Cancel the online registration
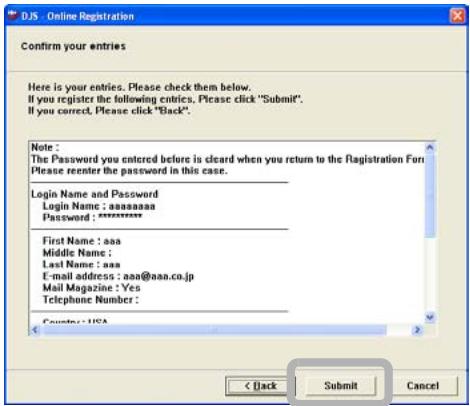Viewport: 470px width, 406px height. (x=423, y=386)
